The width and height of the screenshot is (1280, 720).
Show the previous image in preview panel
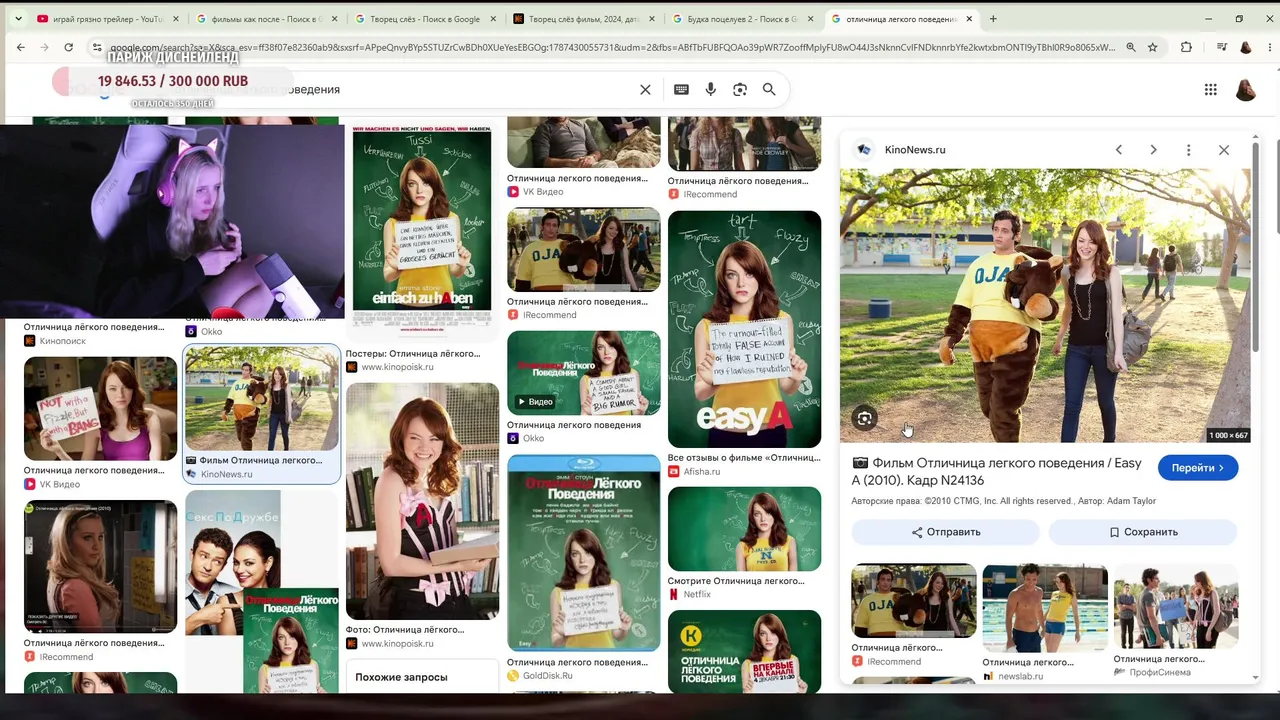click(1119, 150)
